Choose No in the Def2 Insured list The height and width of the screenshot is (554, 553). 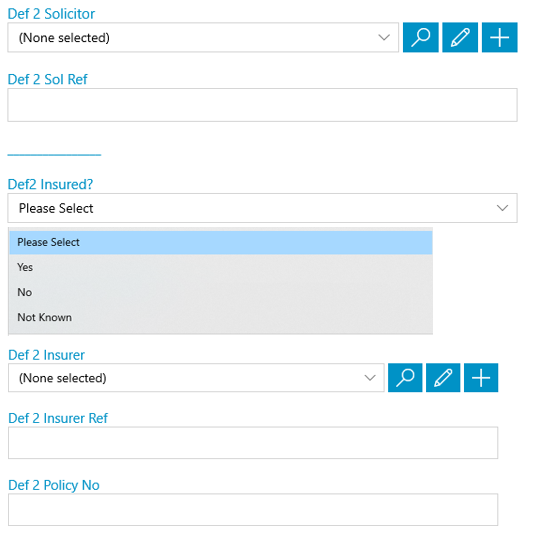[221, 292]
